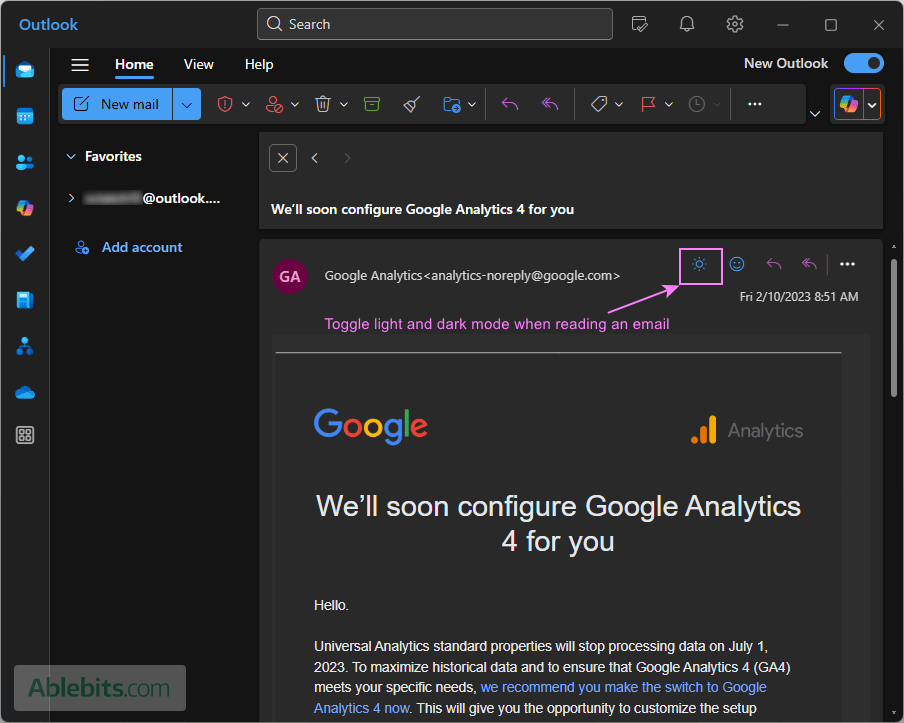Click the sender Google Analytics name
Image resolution: width=904 pixels, height=723 pixels.
tap(373, 276)
